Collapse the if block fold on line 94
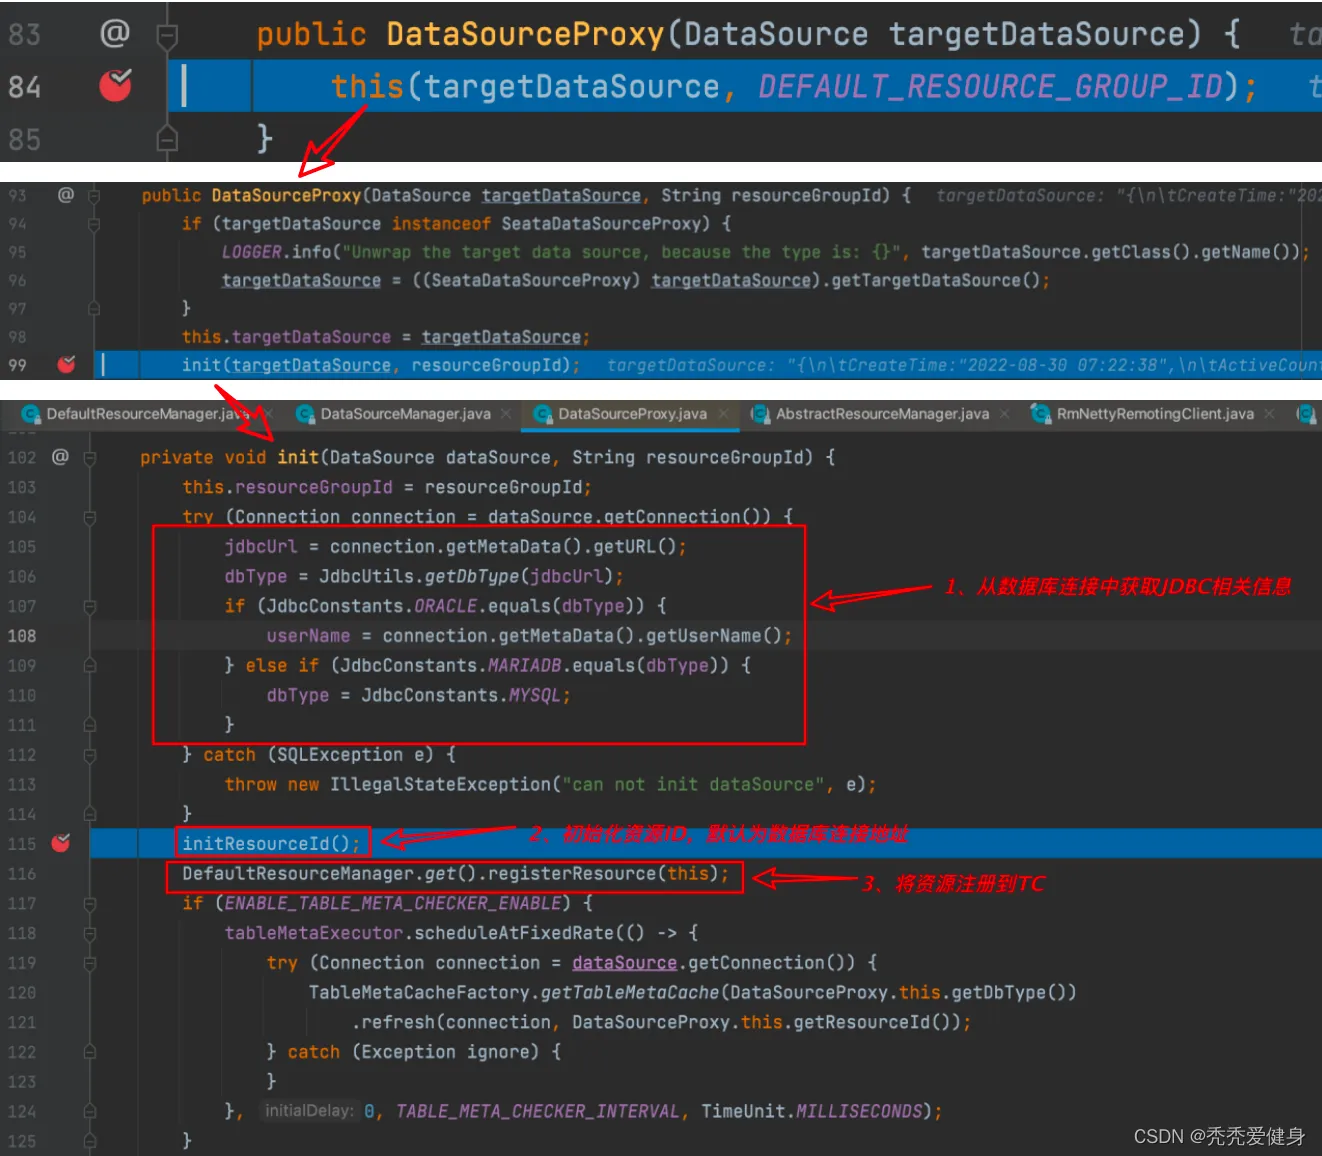This screenshot has height=1156, width=1322. coord(94,224)
